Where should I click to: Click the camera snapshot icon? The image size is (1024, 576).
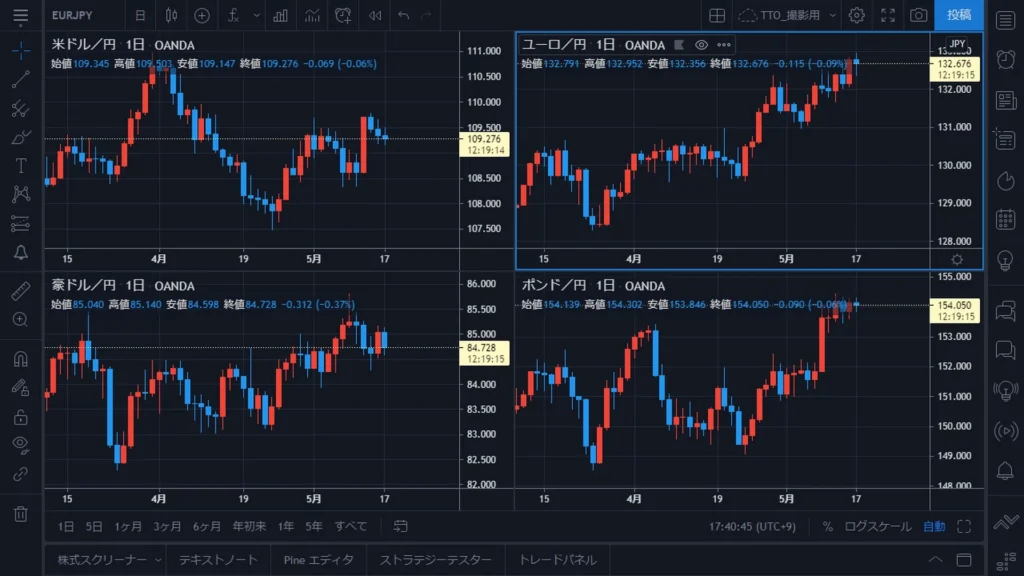pos(918,15)
